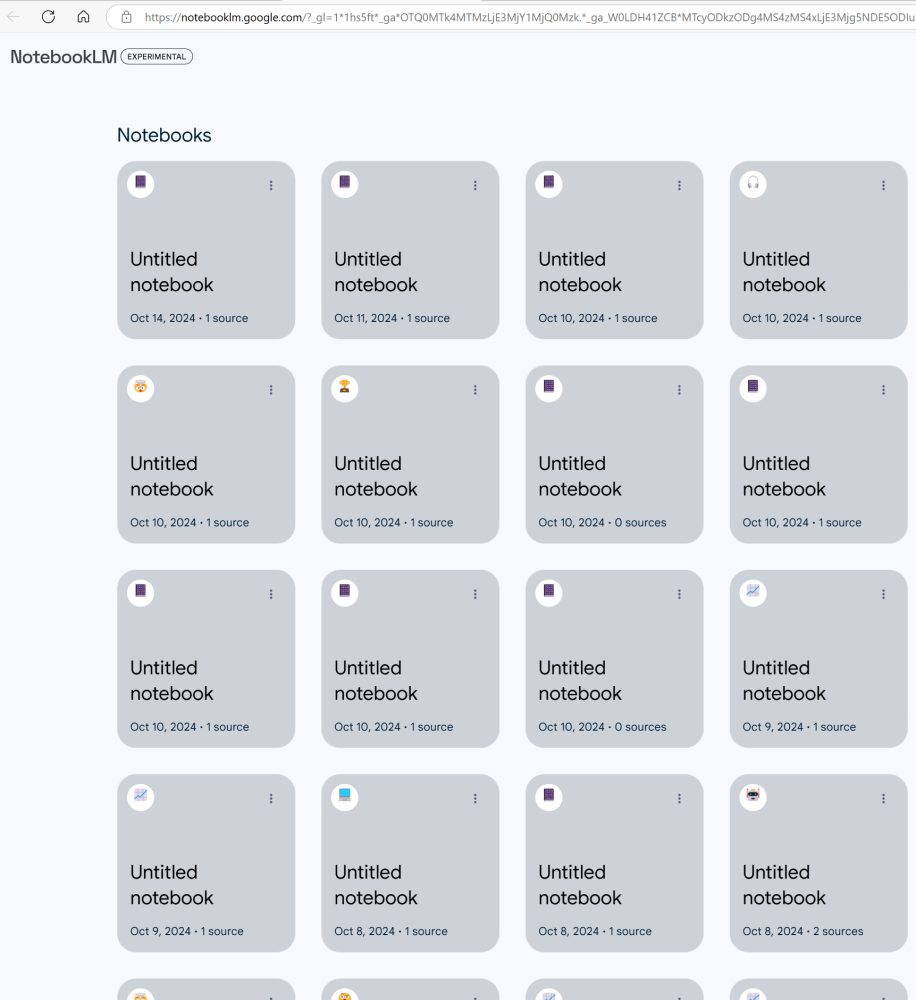This screenshot has width=916, height=1000.
Task: Reload the page with the refresh icon
Action: tap(48, 17)
